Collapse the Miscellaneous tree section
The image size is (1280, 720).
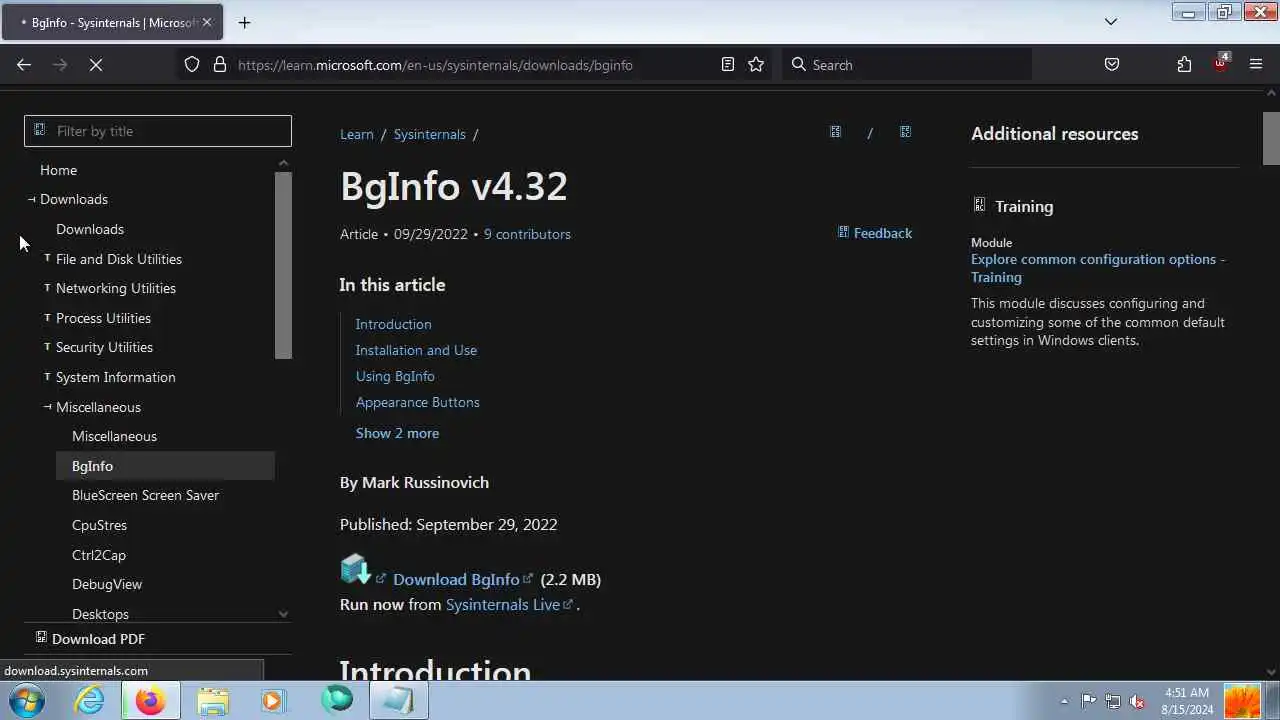pos(47,406)
